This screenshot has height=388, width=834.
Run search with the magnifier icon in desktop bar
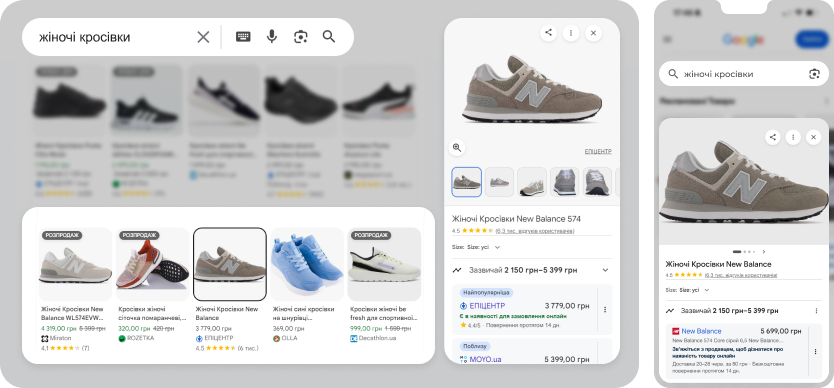[x=329, y=37]
